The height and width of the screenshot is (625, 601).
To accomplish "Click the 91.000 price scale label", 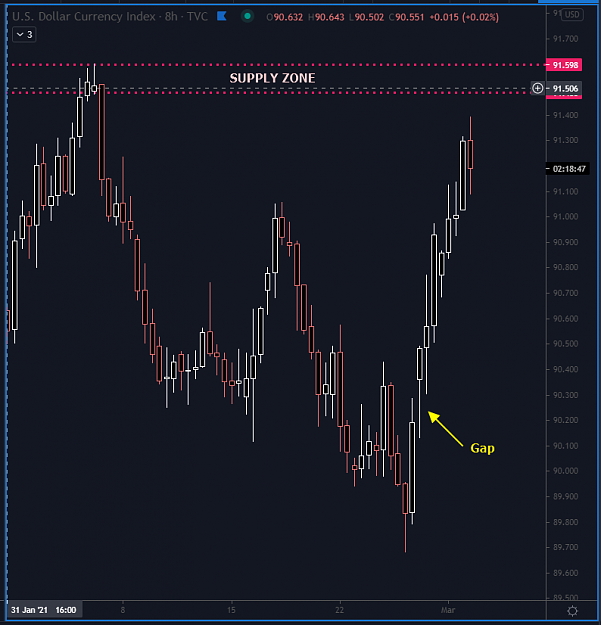I will [x=566, y=216].
